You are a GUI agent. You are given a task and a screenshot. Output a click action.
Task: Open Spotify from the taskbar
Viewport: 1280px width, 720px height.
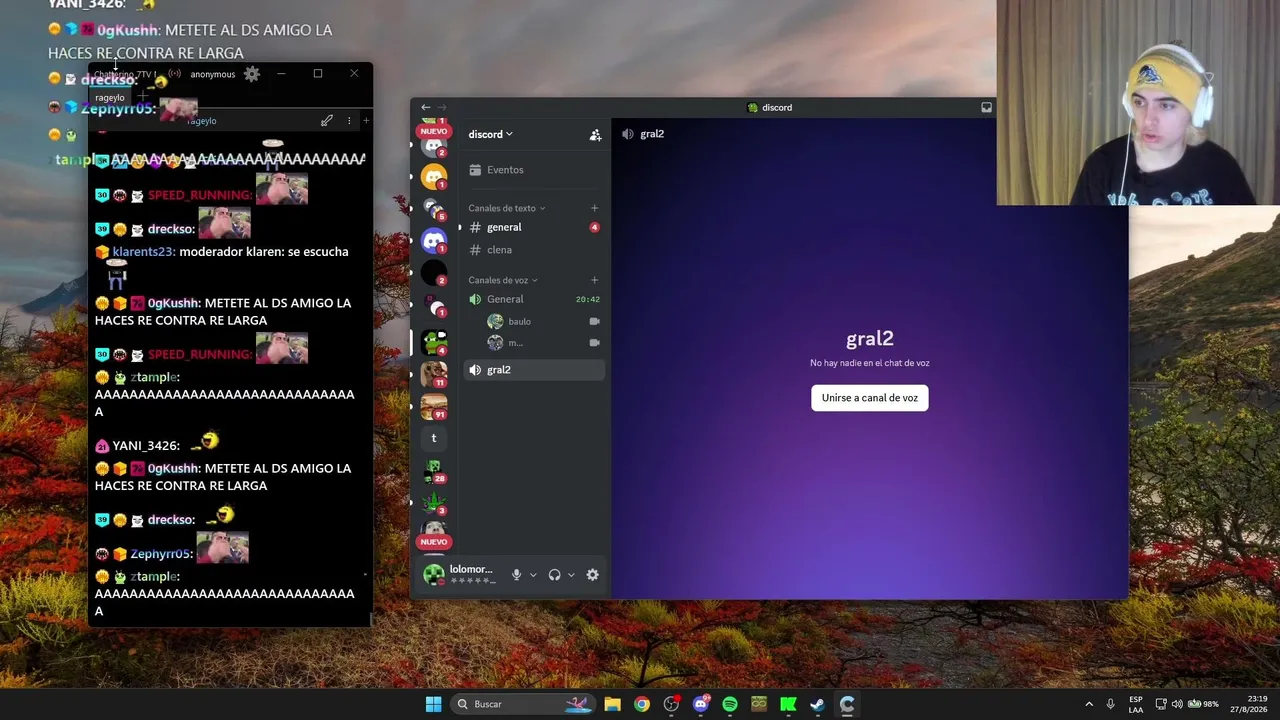(730, 704)
